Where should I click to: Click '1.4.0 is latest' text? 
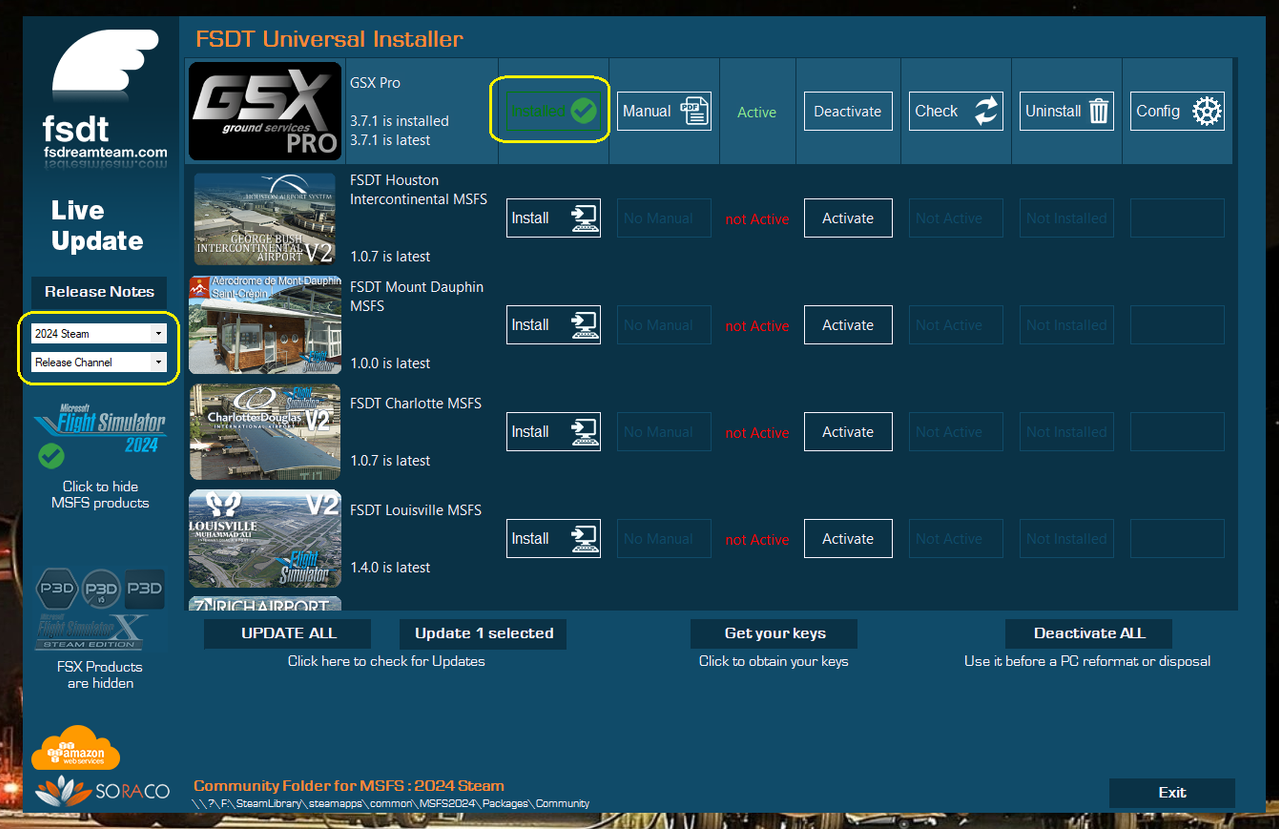click(x=390, y=567)
